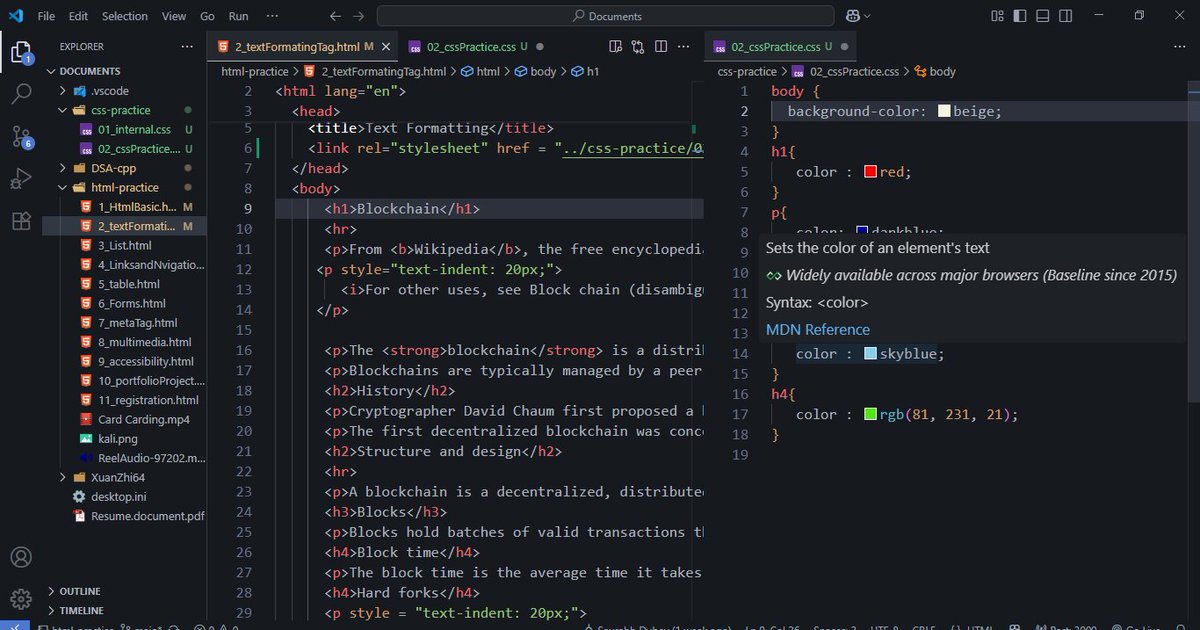Open the Accounts menu icon

[21, 557]
